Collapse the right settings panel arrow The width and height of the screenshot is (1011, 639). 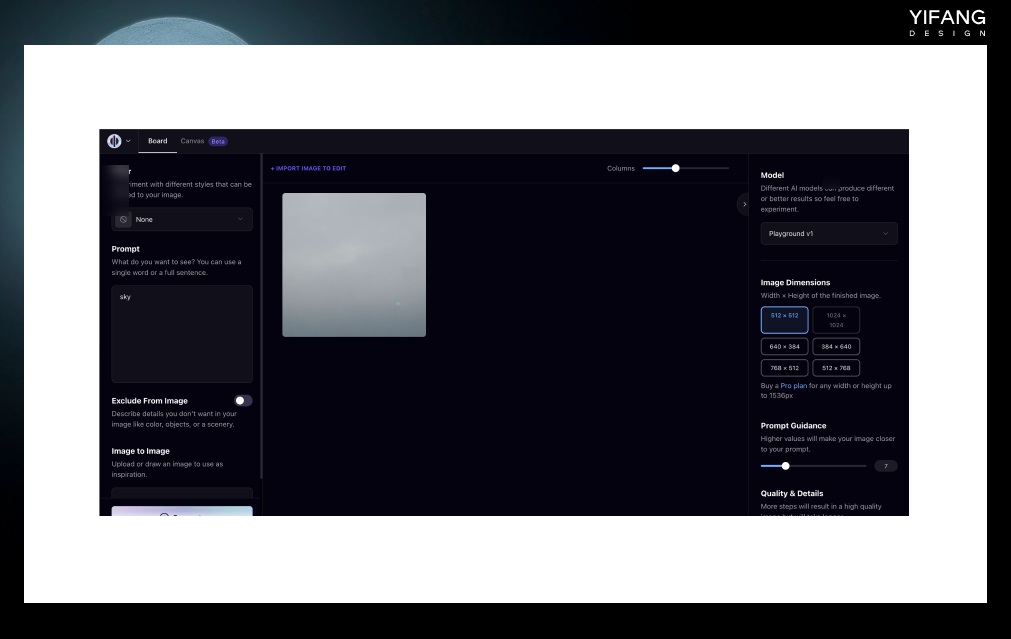click(x=743, y=204)
